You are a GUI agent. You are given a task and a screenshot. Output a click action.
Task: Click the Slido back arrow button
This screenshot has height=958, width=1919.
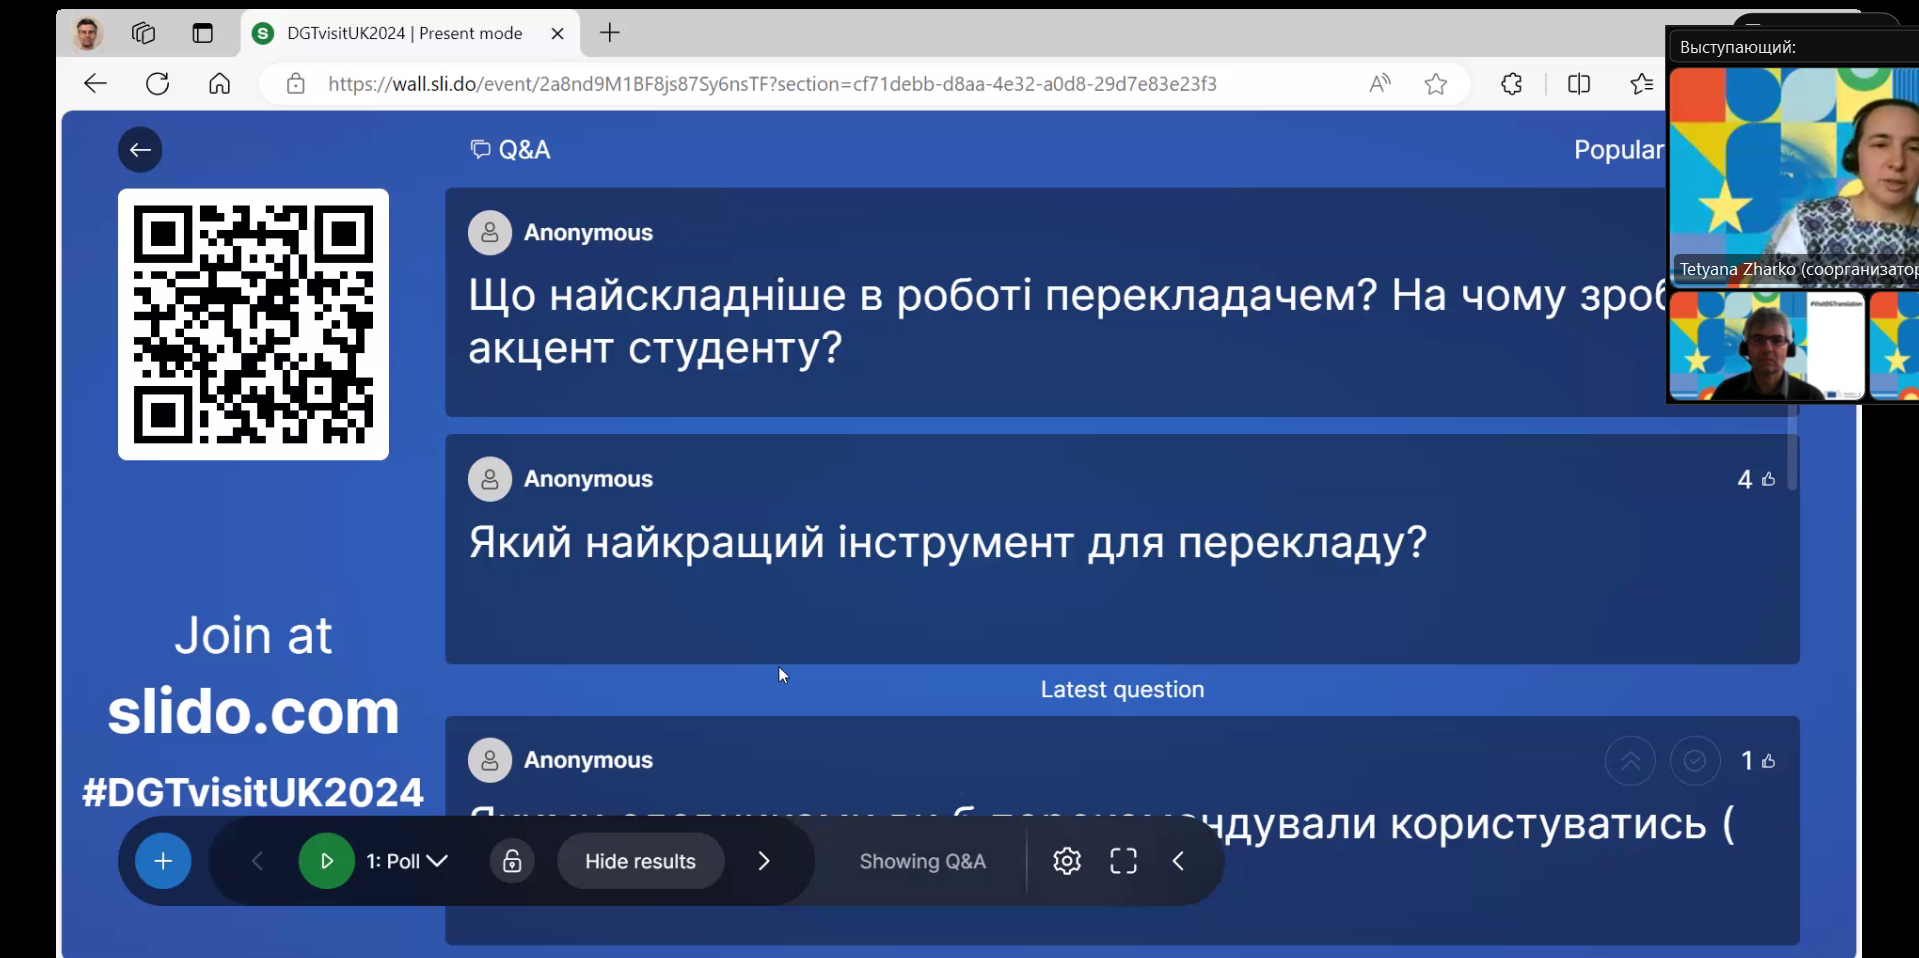coord(140,150)
